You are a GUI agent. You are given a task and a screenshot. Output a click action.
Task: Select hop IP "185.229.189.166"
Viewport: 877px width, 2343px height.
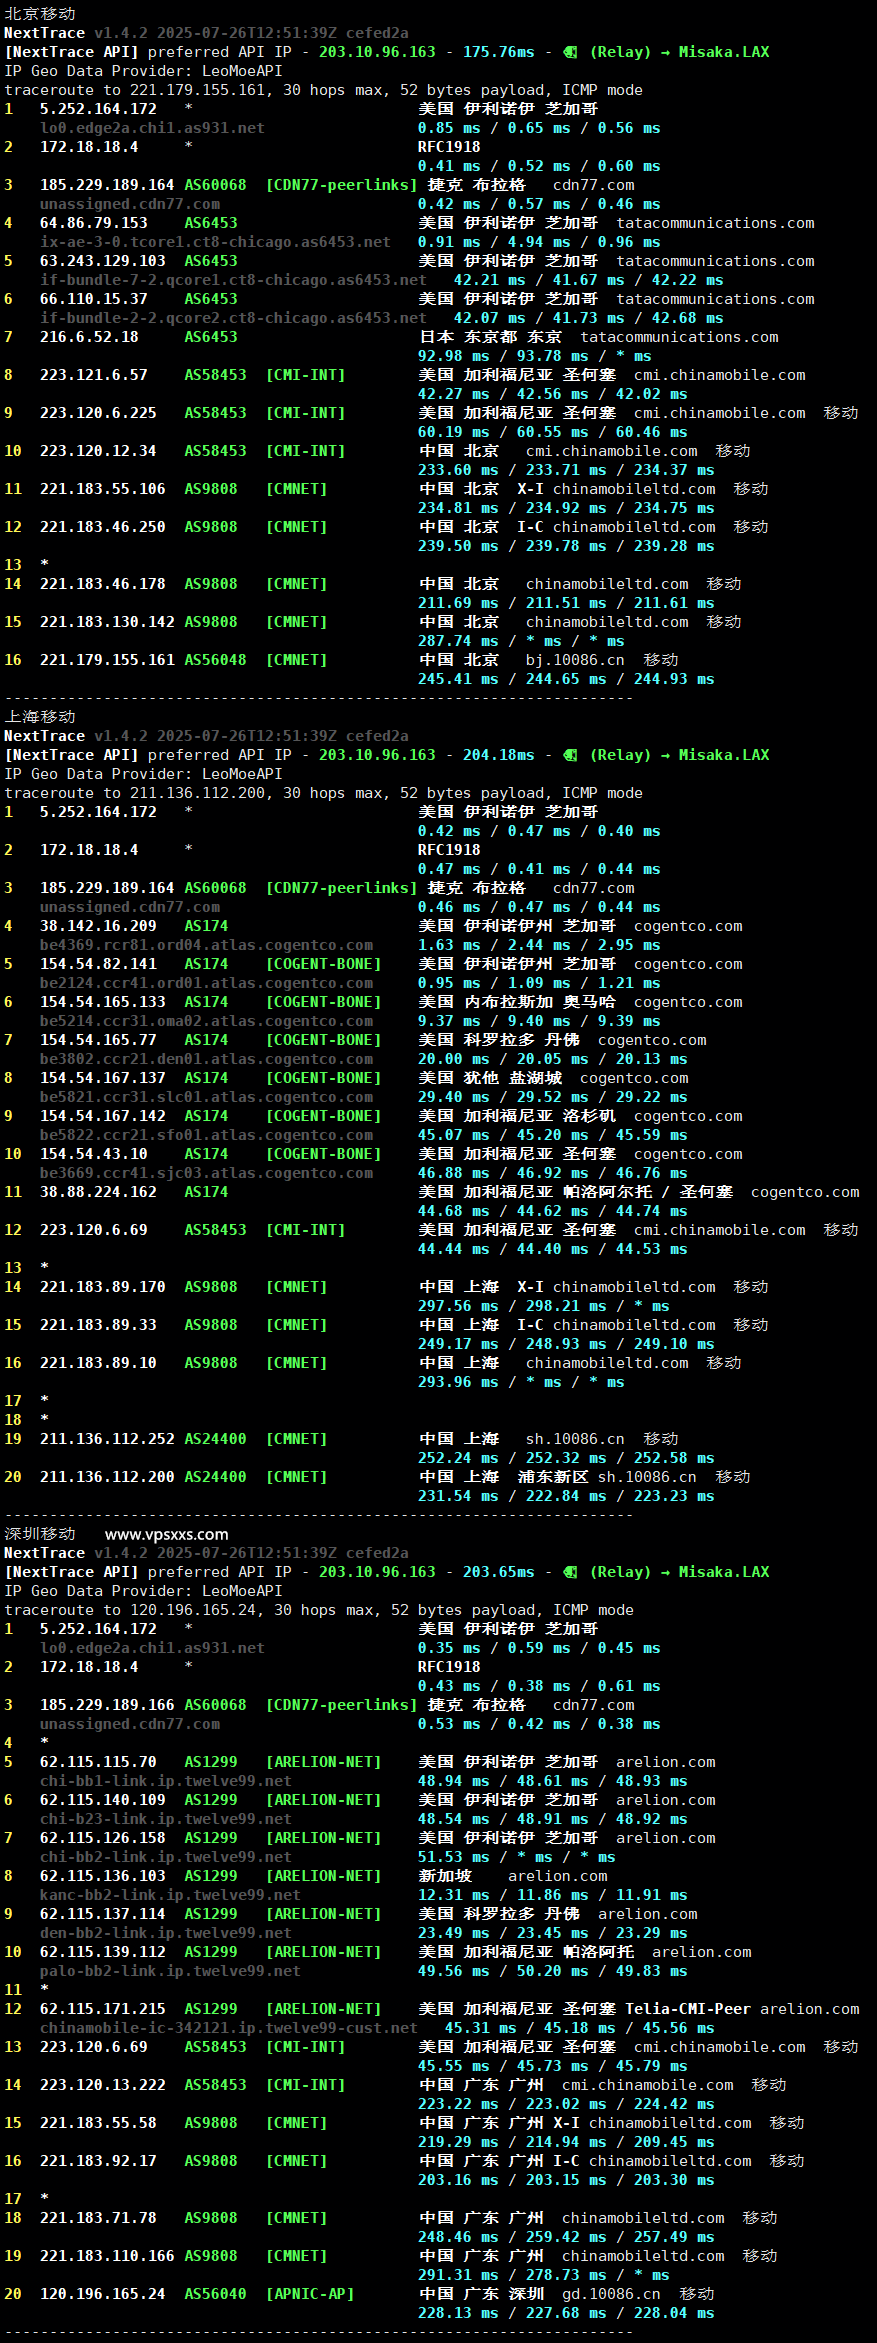point(107,1705)
